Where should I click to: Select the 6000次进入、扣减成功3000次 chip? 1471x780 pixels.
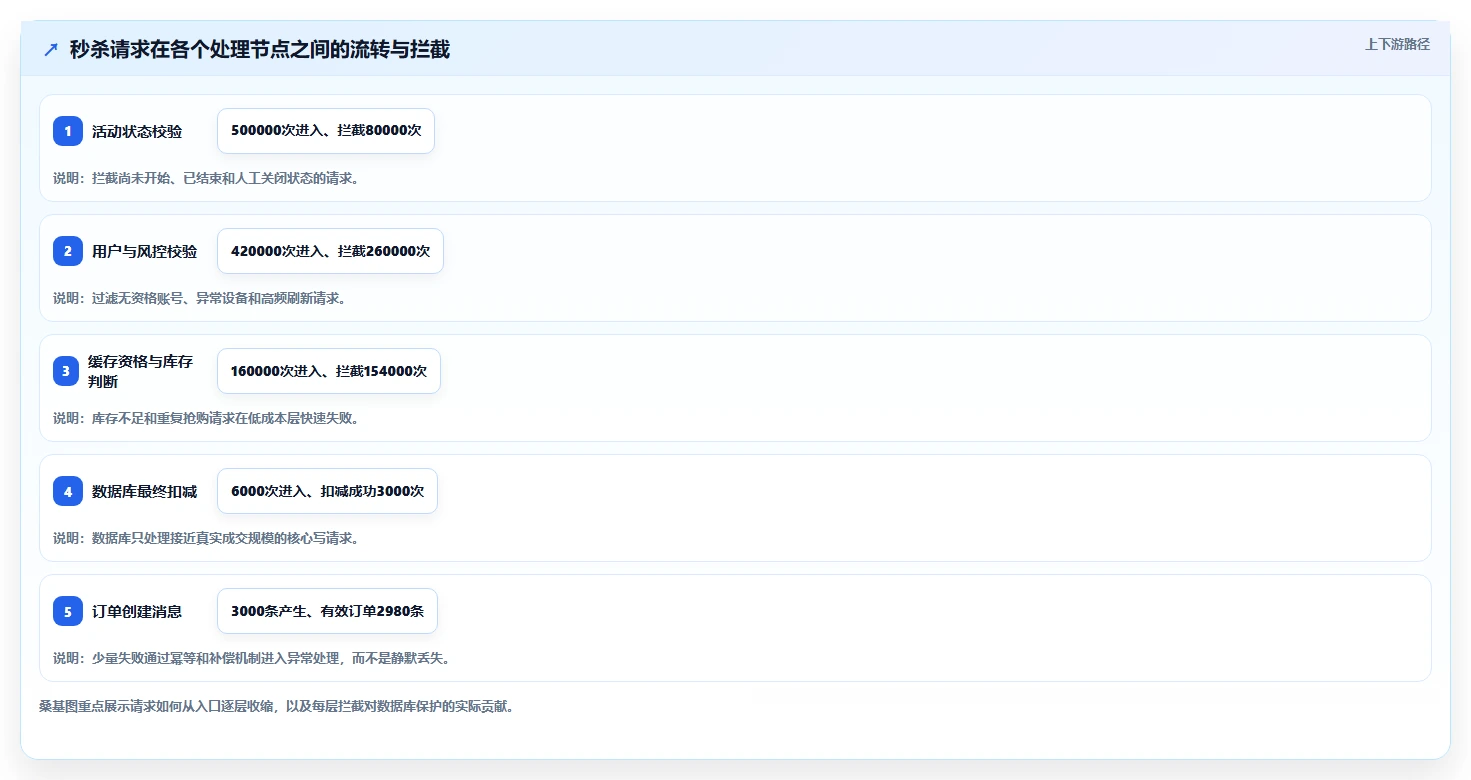(327, 491)
